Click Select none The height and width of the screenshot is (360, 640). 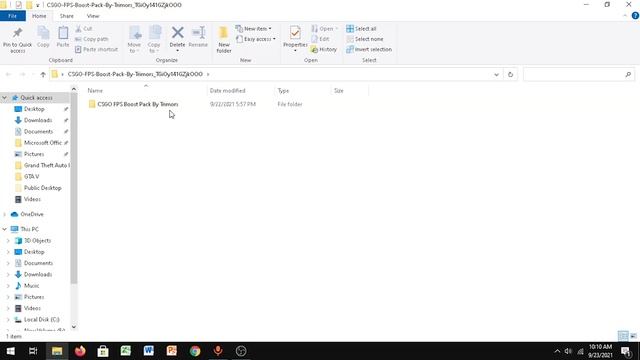[365, 39]
